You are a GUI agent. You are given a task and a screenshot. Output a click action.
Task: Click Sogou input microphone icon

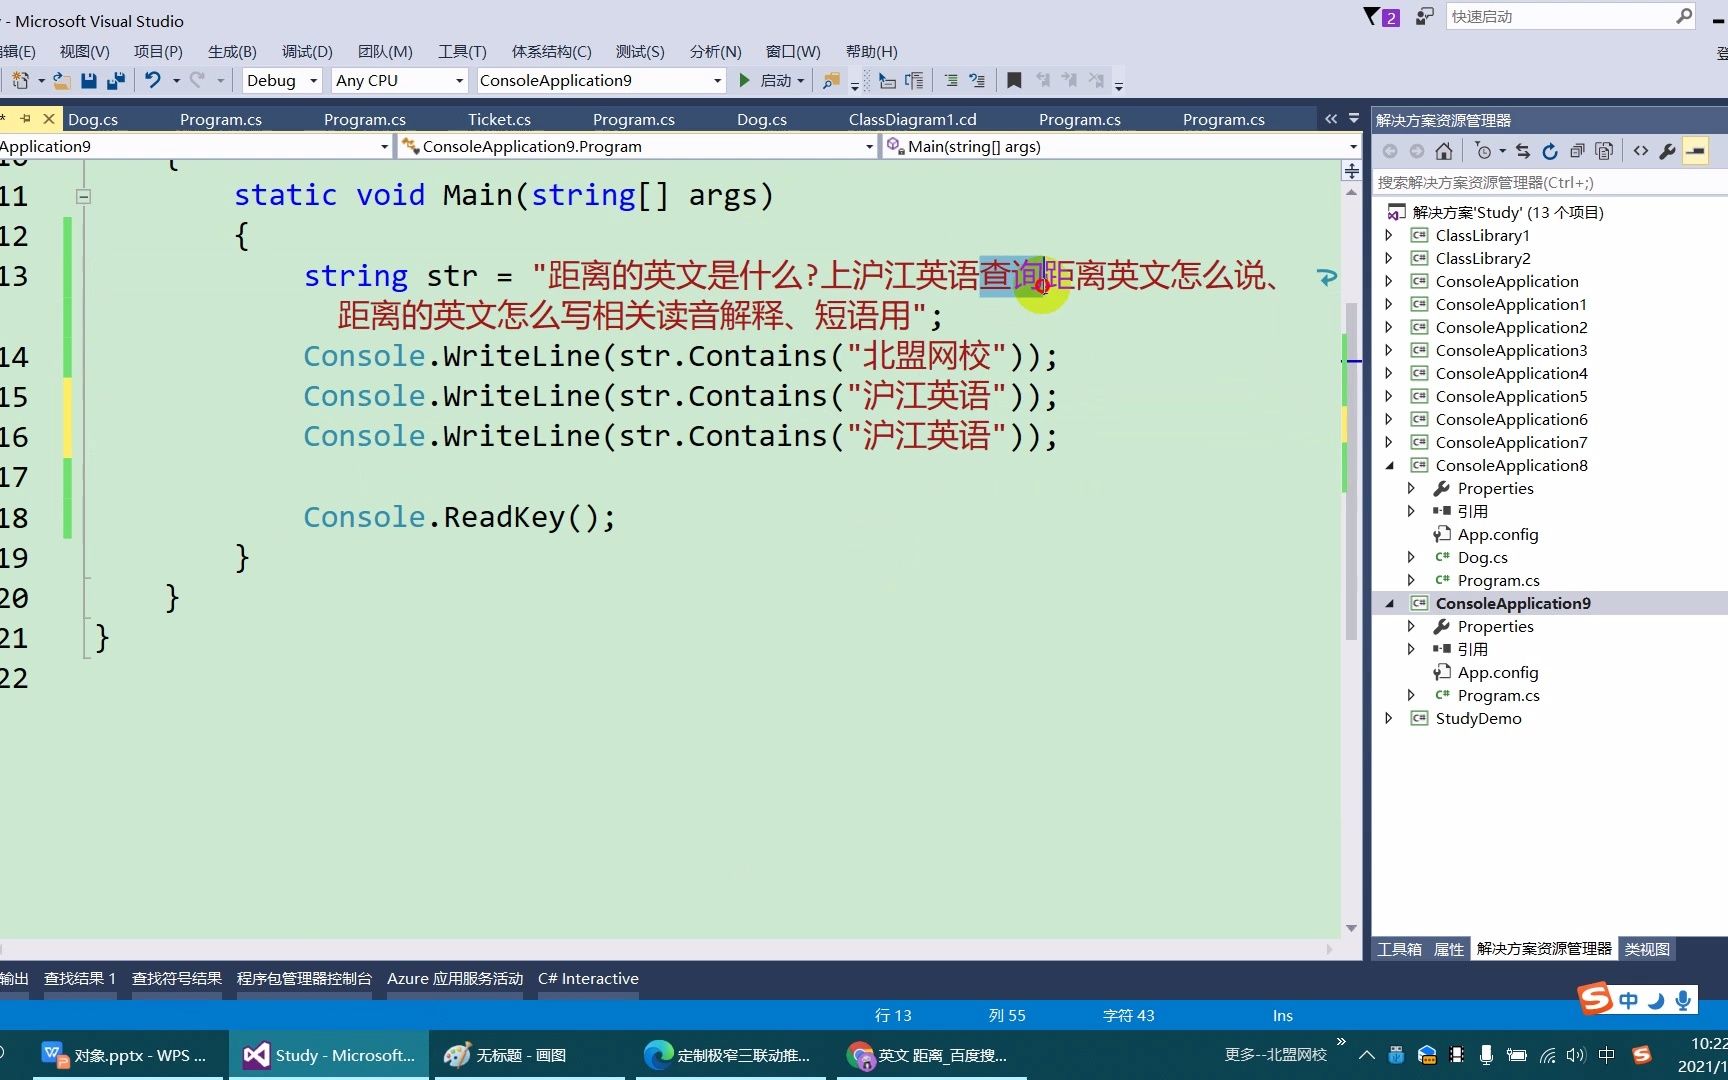click(1683, 1000)
